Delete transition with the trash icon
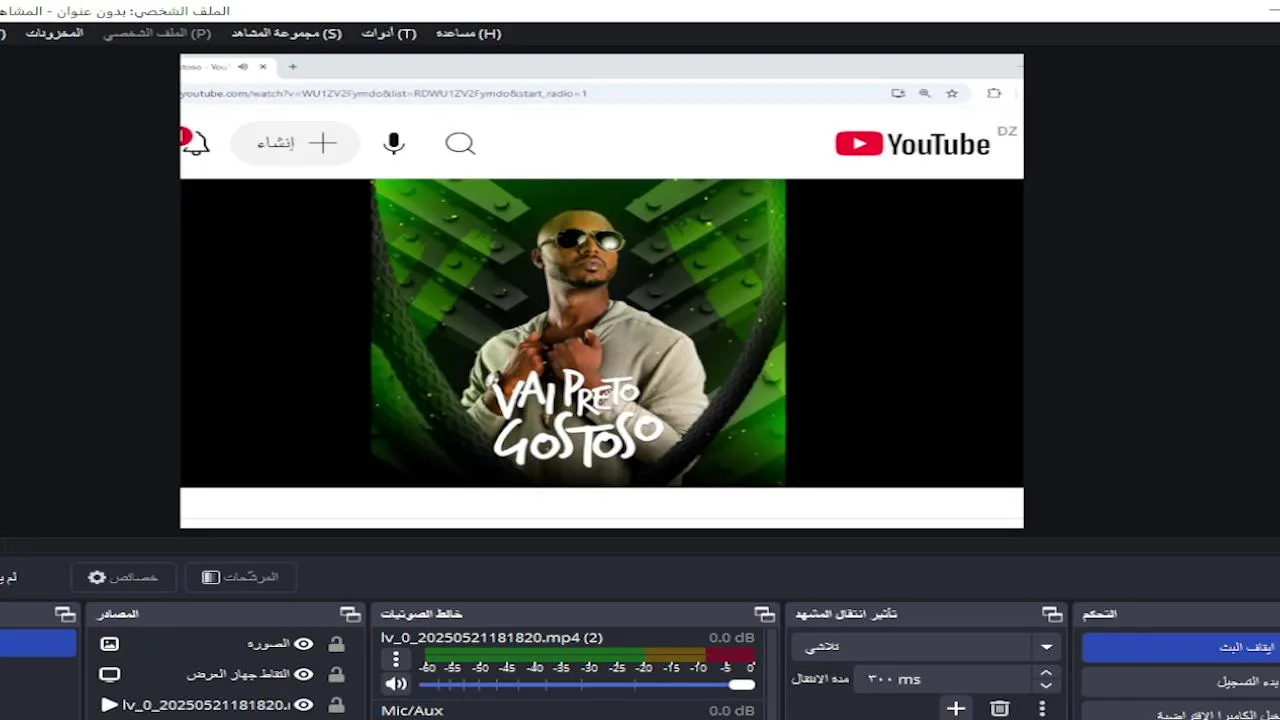 point(1000,709)
